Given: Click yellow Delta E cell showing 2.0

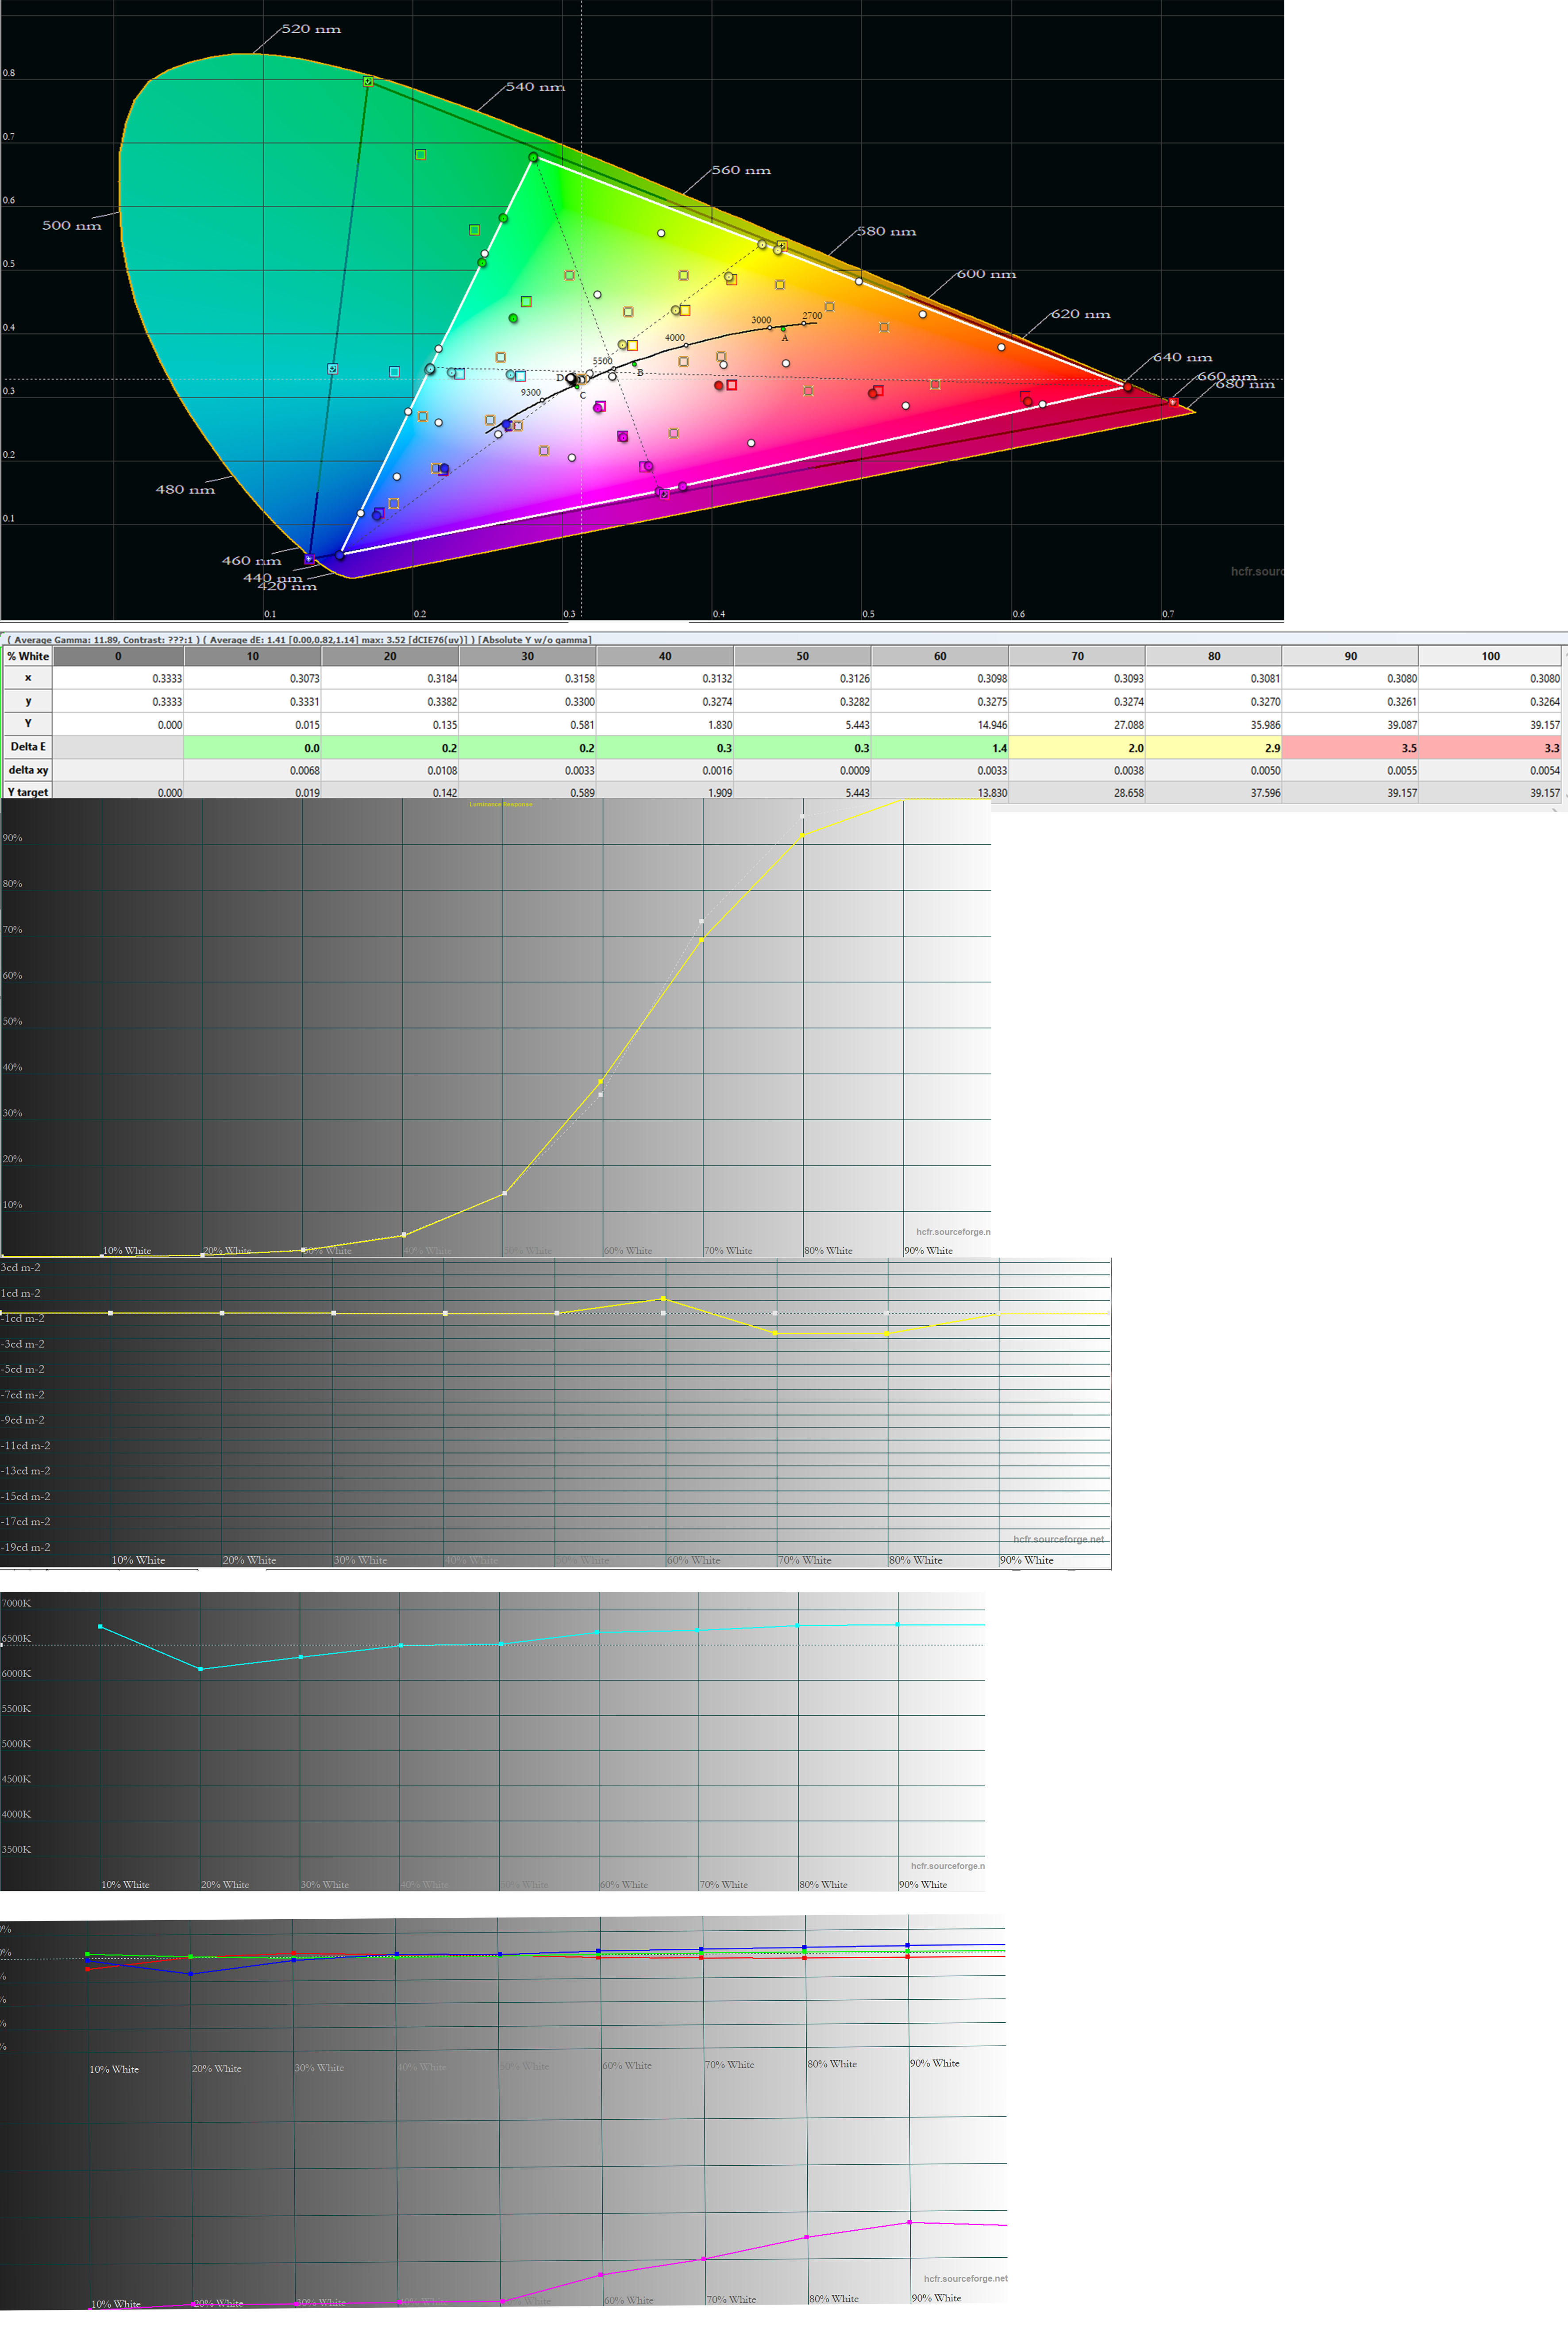Looking at the screenshot, I should coord(1077,747).
